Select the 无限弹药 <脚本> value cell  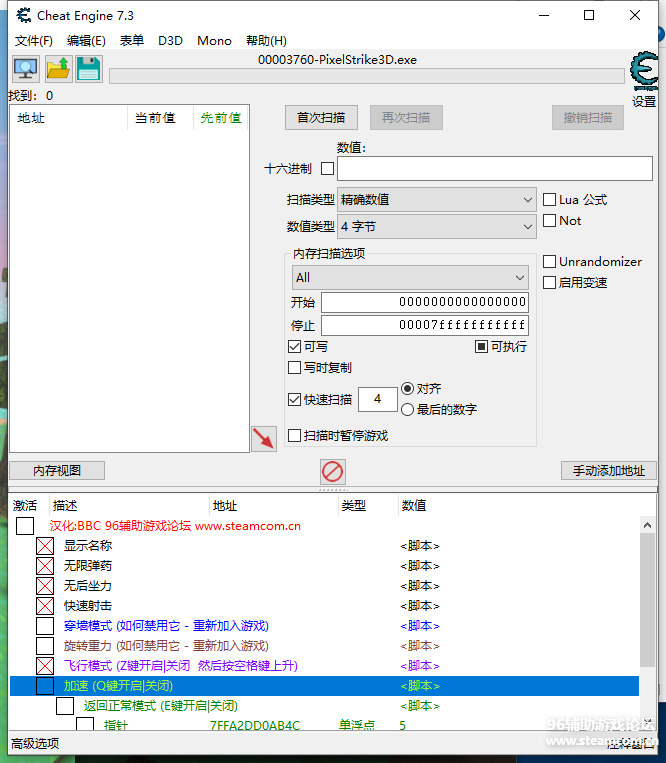tap(420, 566)
